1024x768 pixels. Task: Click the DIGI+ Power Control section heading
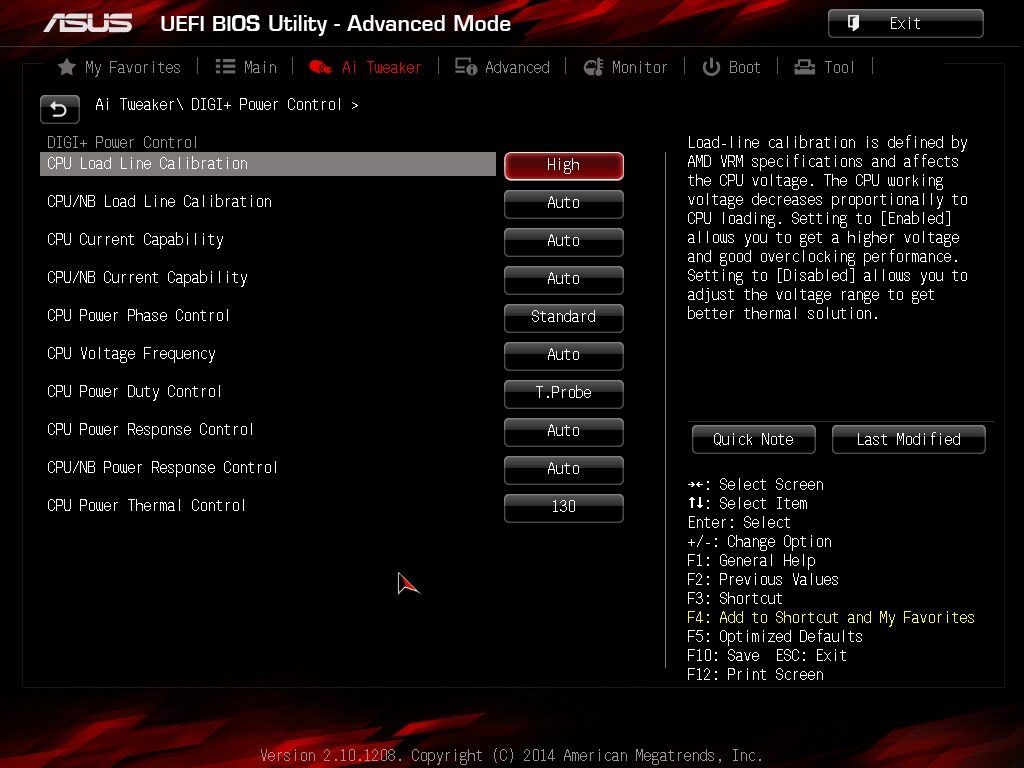pos(122,142)
